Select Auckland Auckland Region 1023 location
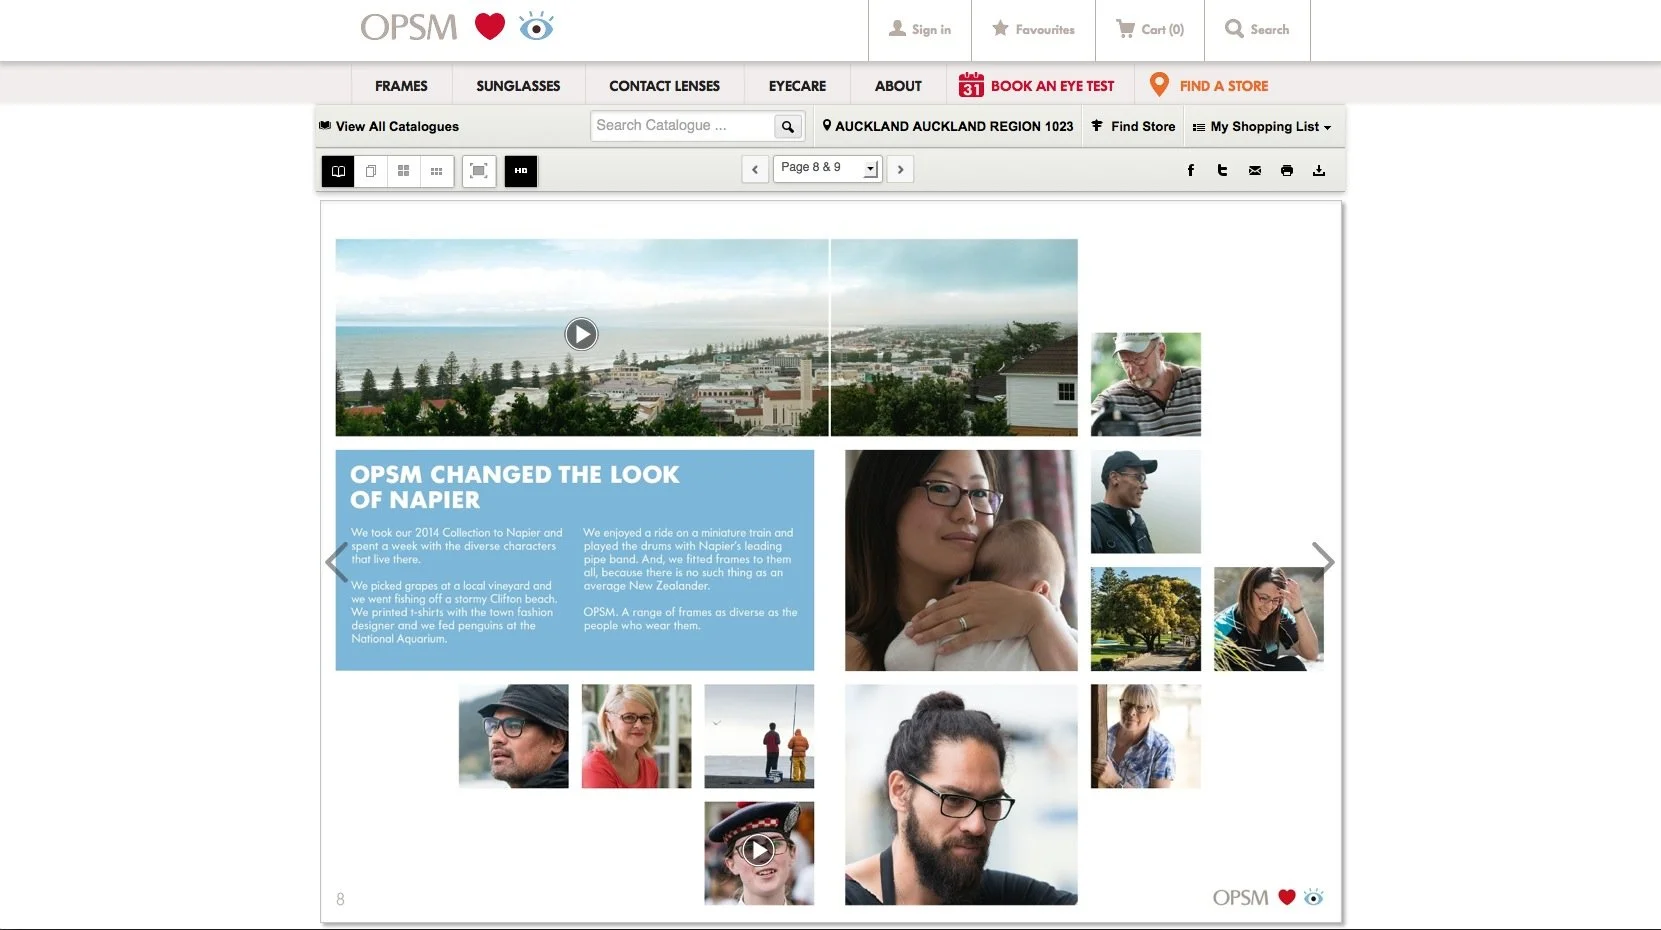 [x=947, y=126]
